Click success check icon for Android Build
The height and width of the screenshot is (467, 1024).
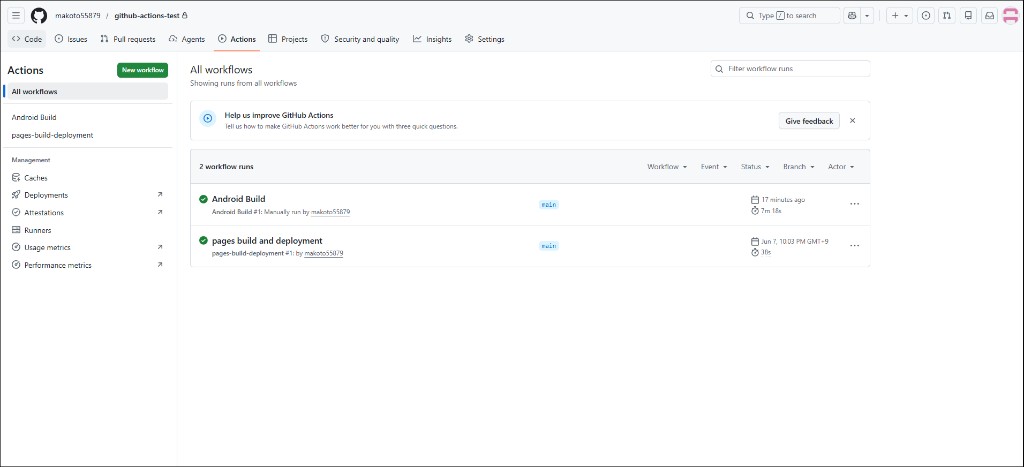click(204, 199)
